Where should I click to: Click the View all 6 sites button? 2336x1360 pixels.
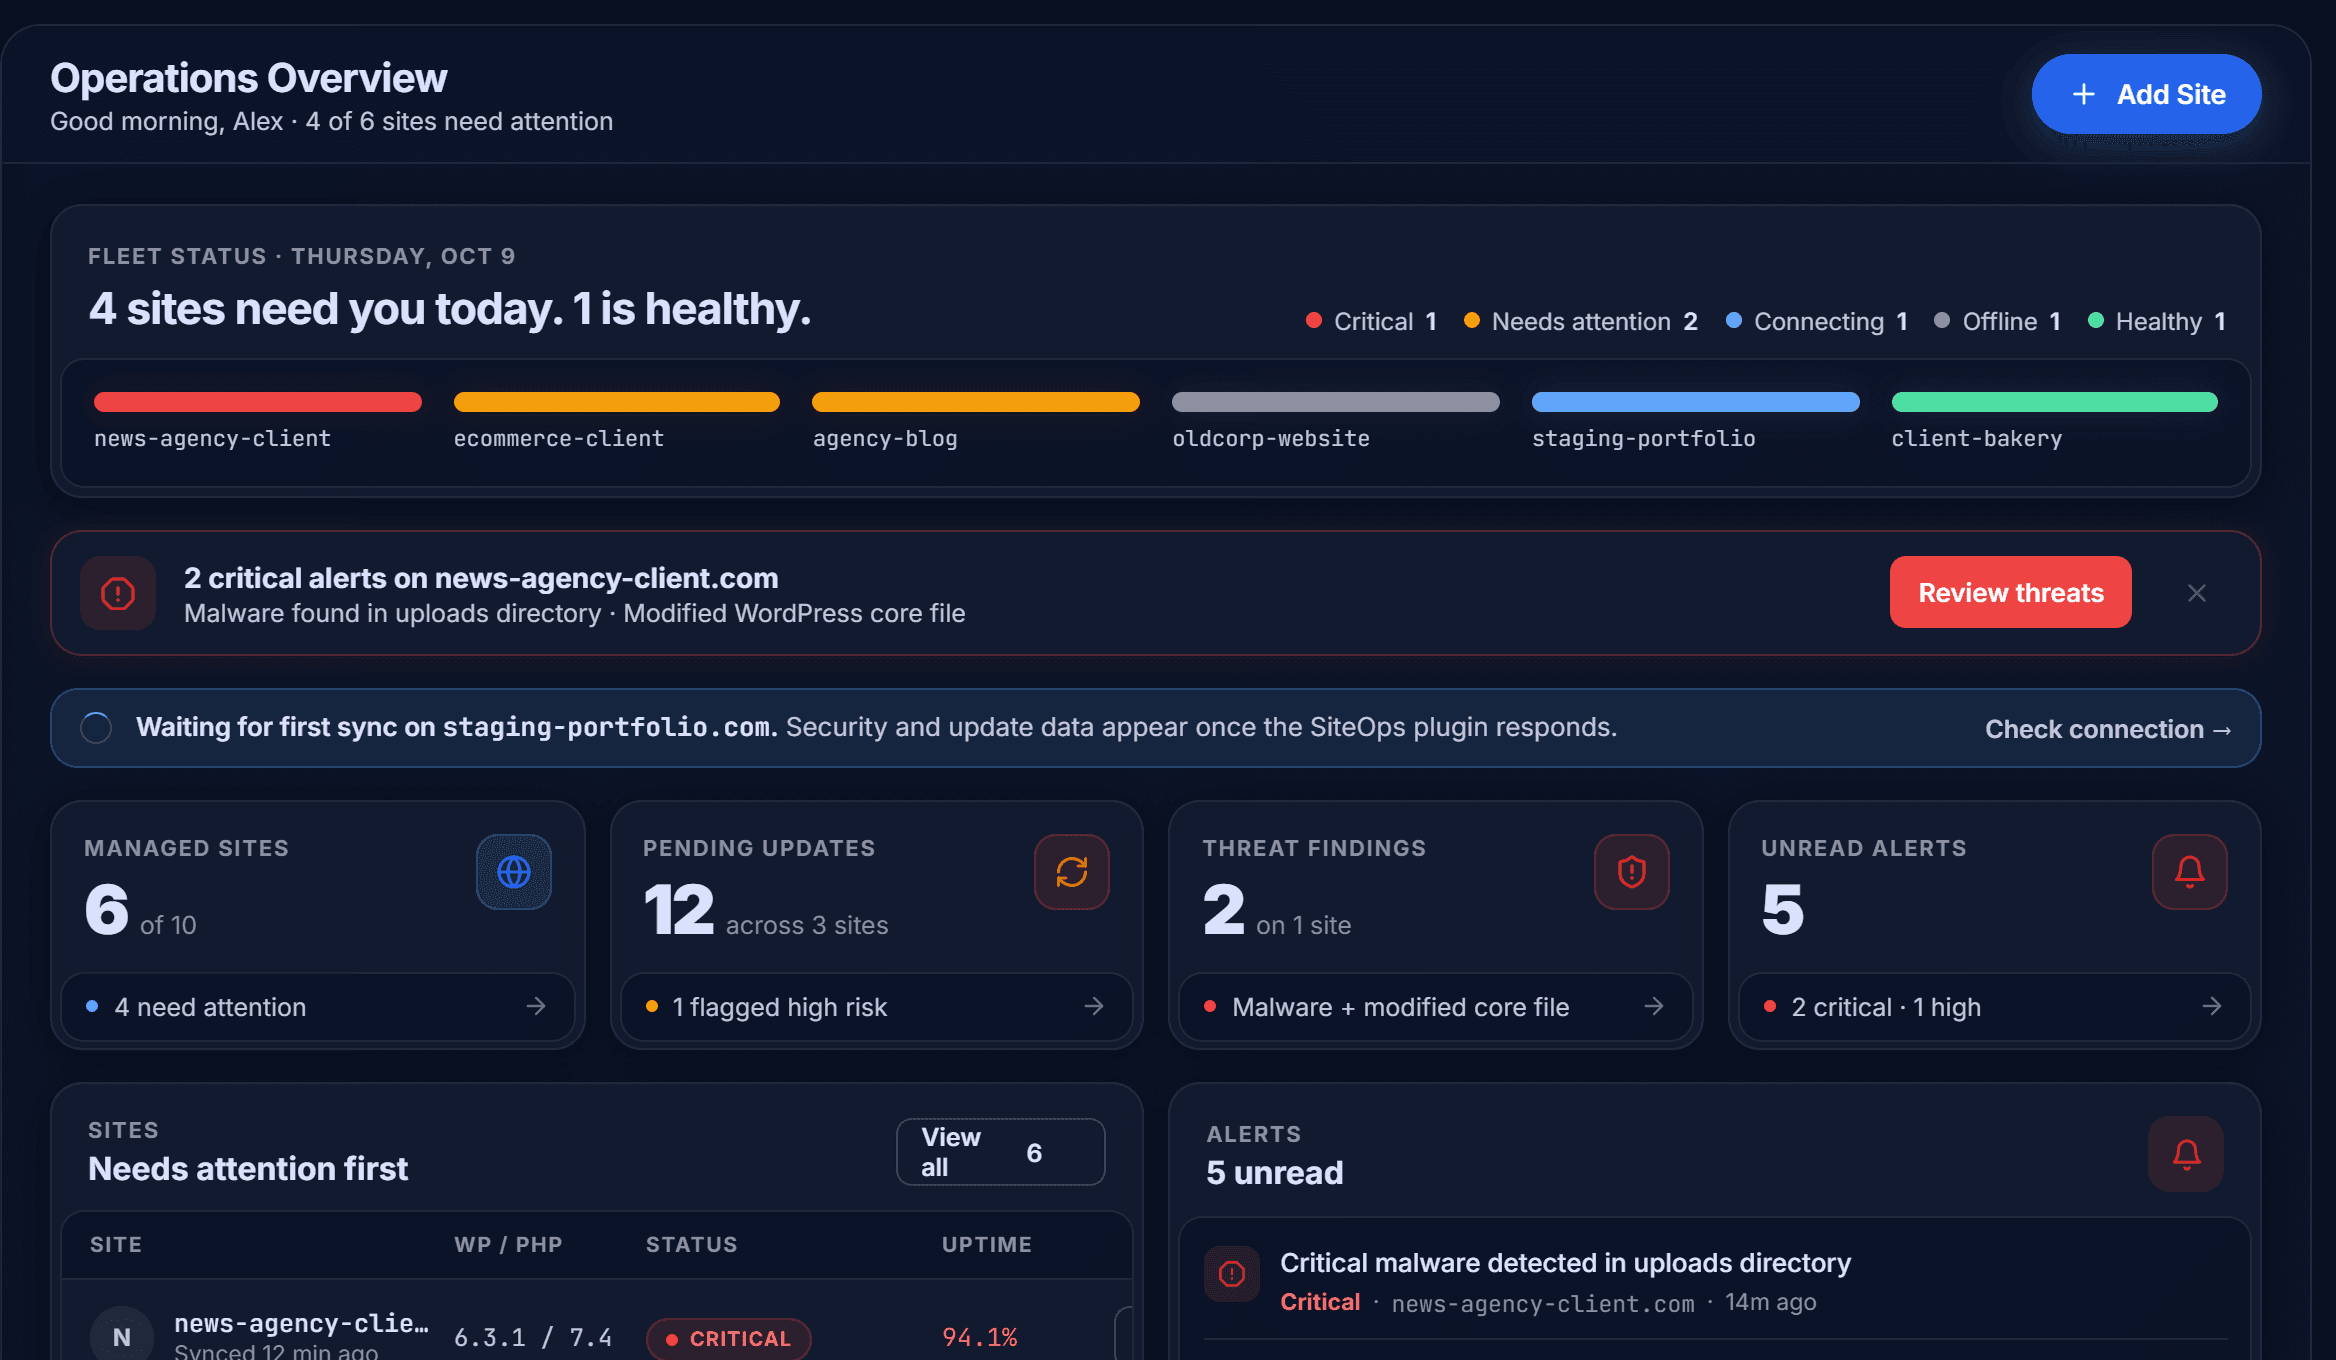[1000, 1152]
